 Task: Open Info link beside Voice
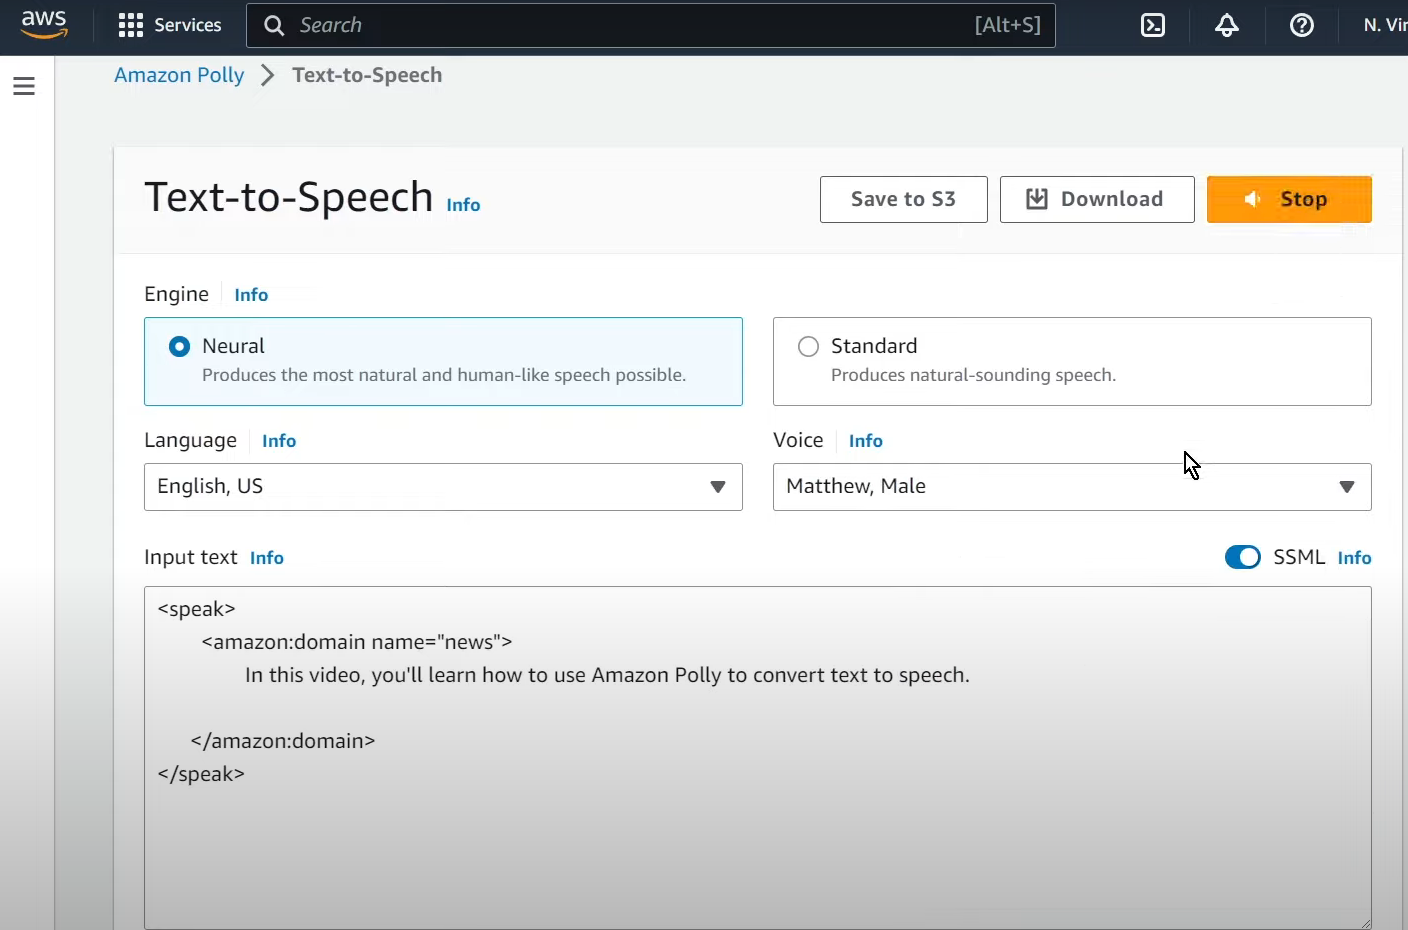866,441
